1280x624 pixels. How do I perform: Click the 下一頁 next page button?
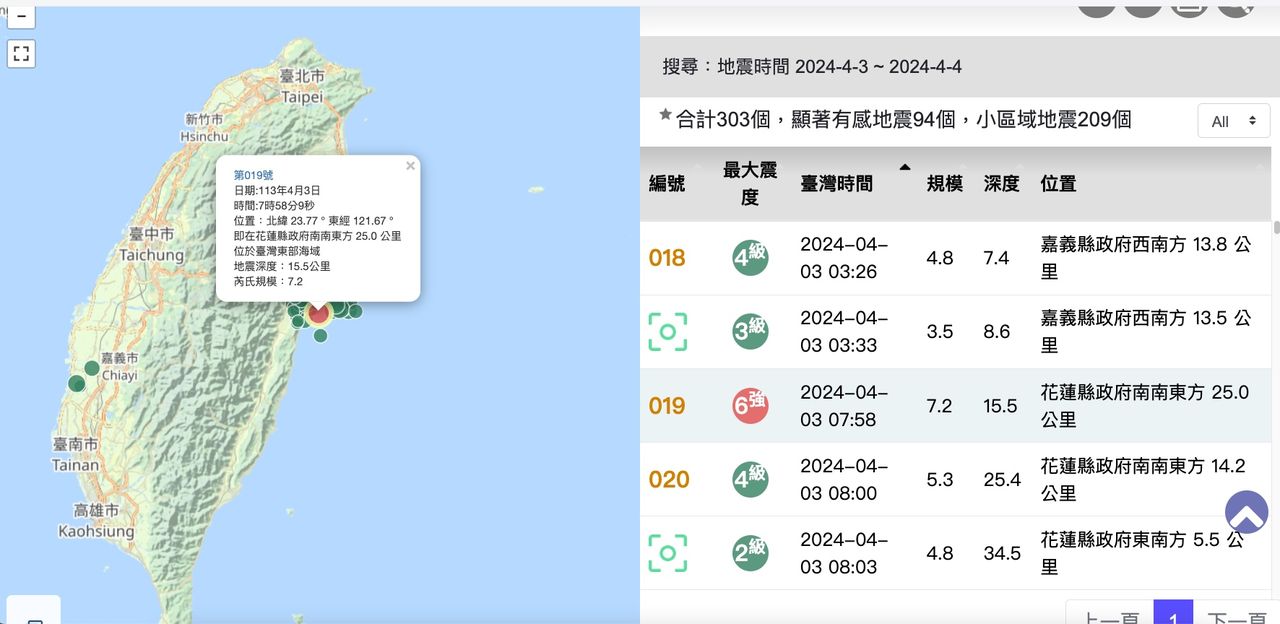(1237, 614)
